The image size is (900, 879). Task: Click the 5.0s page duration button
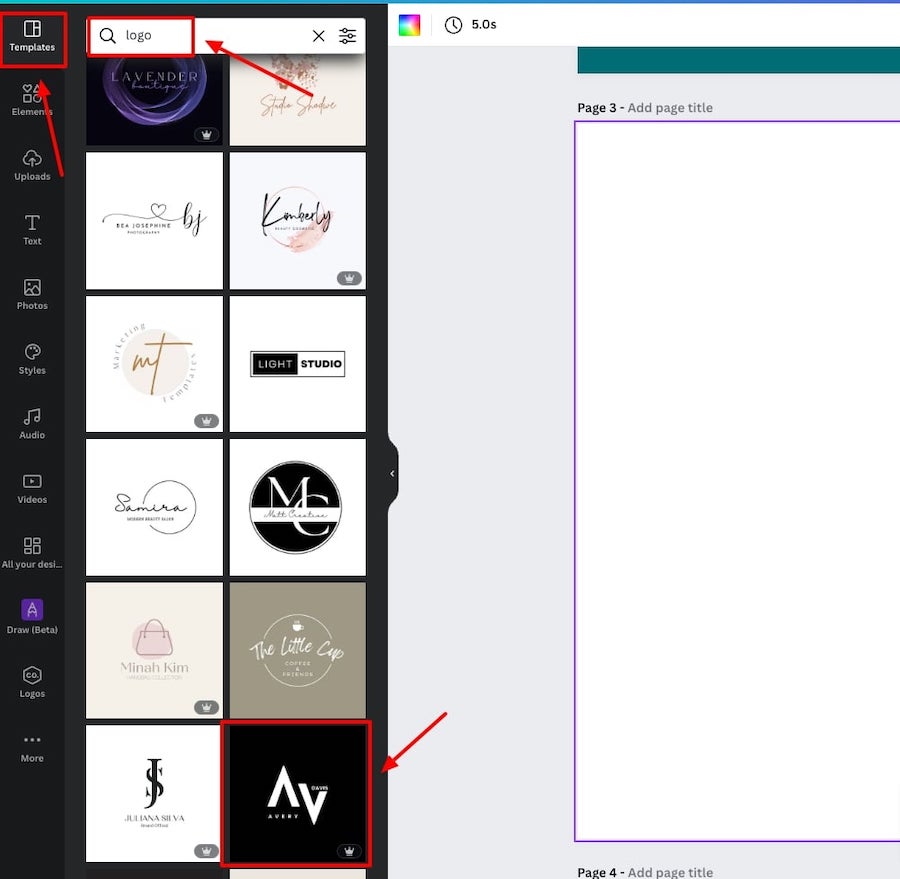click(471, 25)
